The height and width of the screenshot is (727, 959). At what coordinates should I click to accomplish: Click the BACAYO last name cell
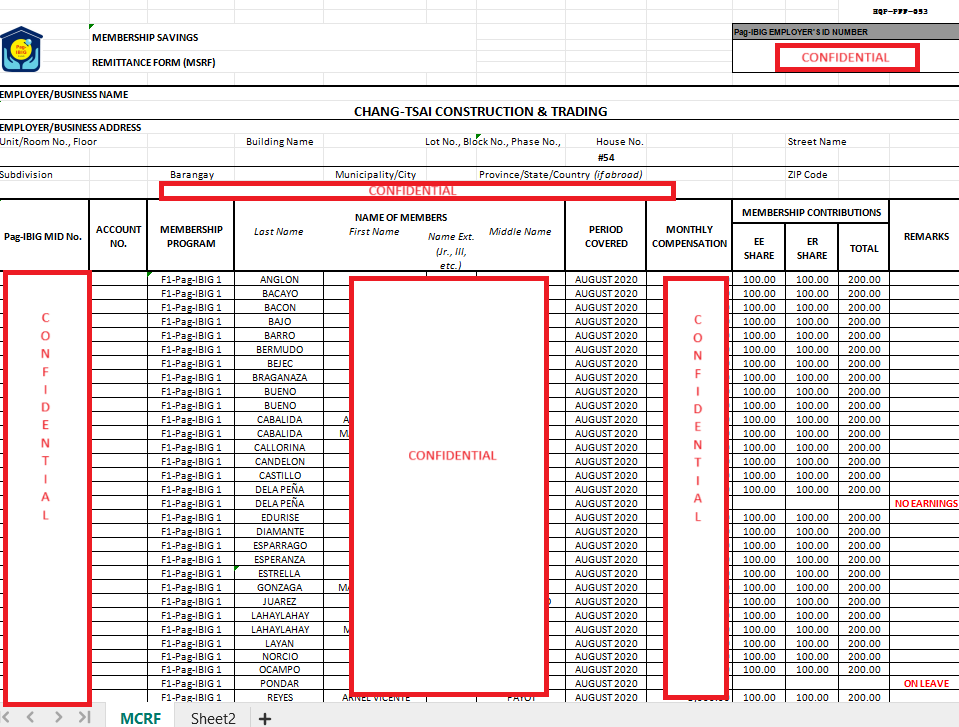(x=280, y=293)
